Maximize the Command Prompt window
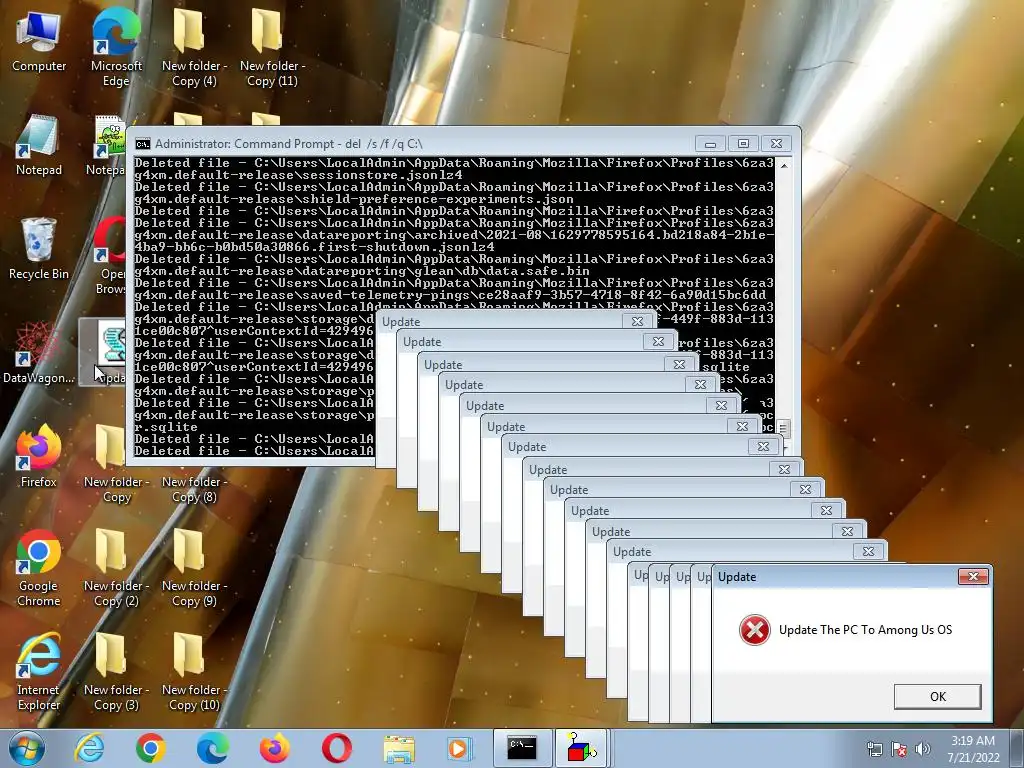 [743, 144]
